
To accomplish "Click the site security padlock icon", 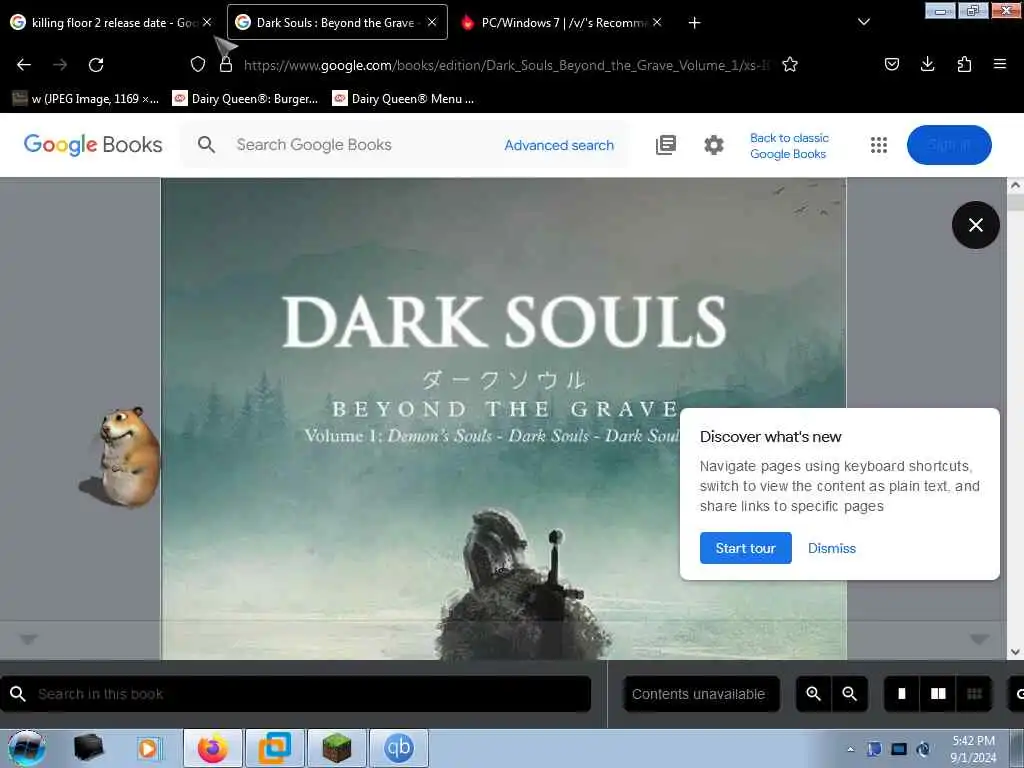I will tap(226, 64).
